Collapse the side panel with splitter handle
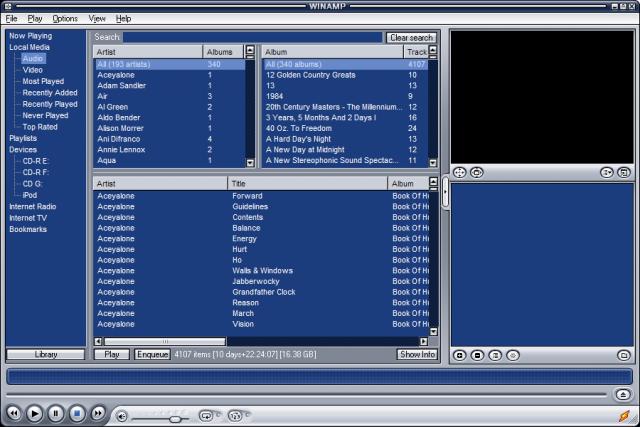Image resolution: width=640 pixels, height=427 pixels. click(x=445, y=192)
